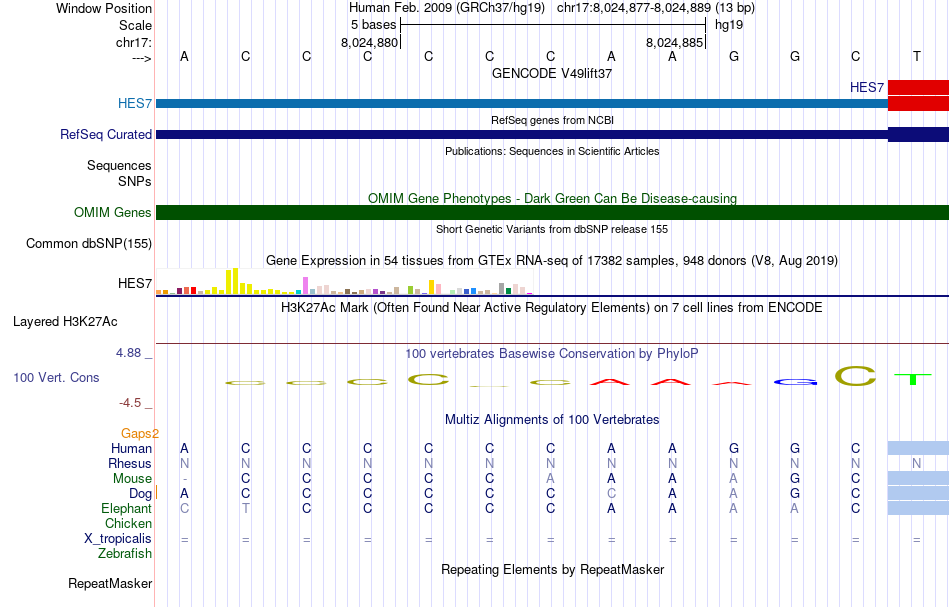
Task: Click the X_tropicalis species label
Action: point(118,539)
